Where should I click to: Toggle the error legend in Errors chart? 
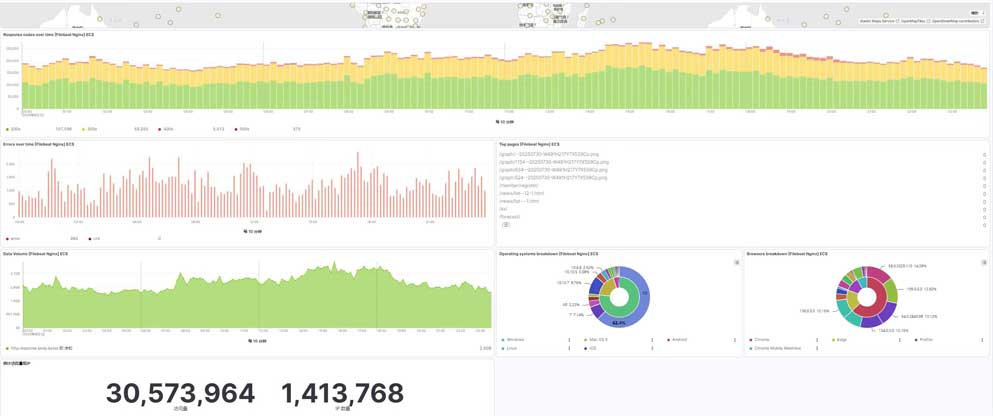(x=14, y=239)
